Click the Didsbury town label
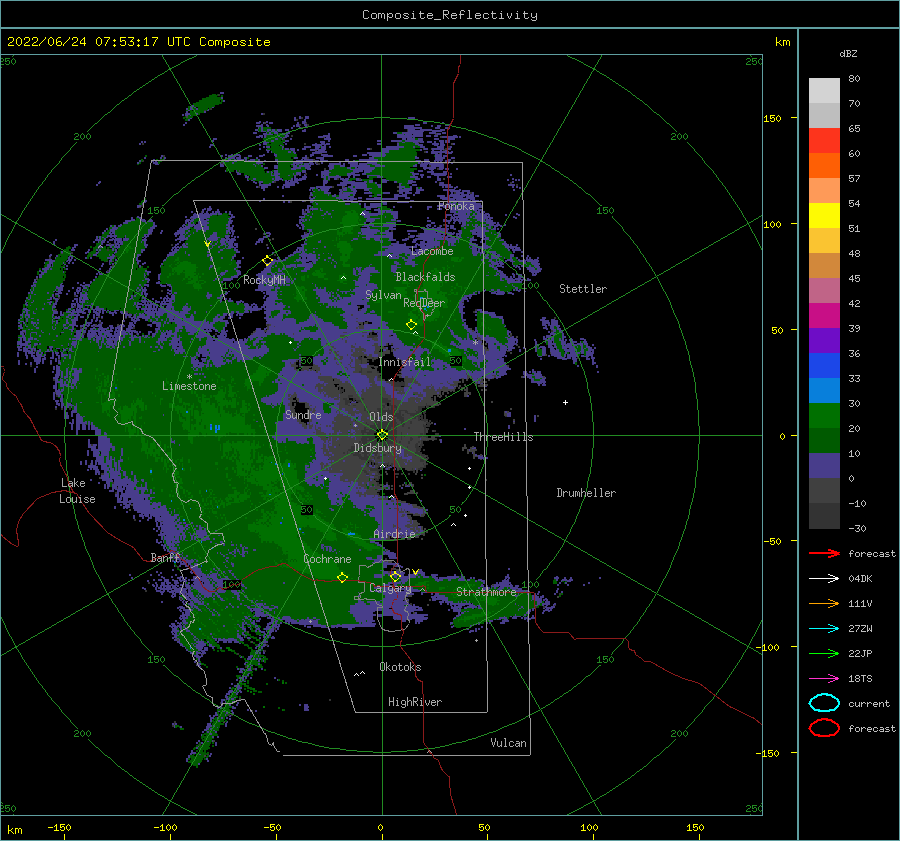Screen dimensions: 900x841 coord(377,448)
